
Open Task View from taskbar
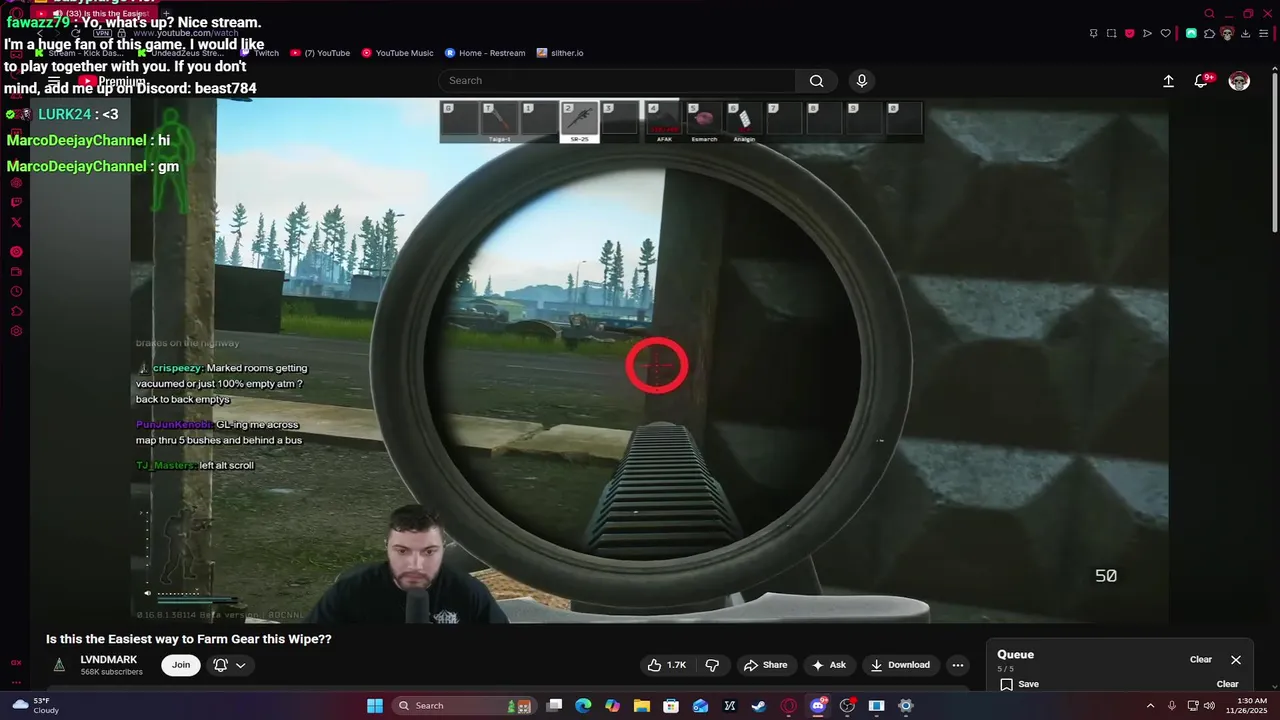554,706
